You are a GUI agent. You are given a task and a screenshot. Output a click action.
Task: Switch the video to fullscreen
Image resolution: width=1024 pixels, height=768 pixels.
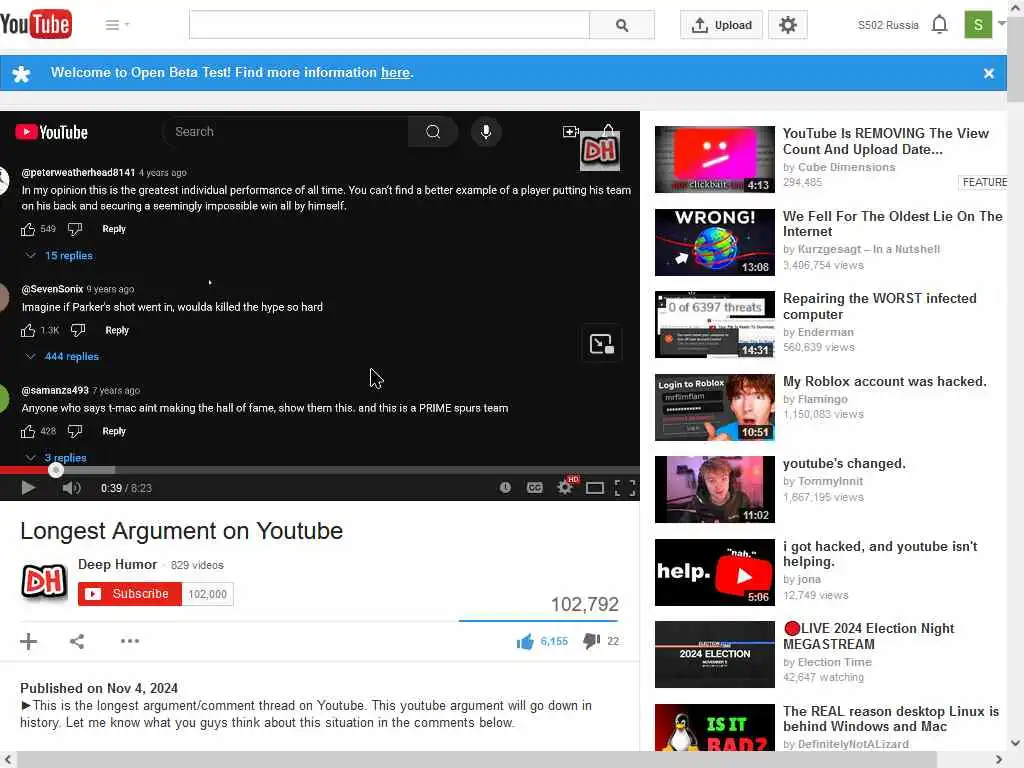point(625,488)
